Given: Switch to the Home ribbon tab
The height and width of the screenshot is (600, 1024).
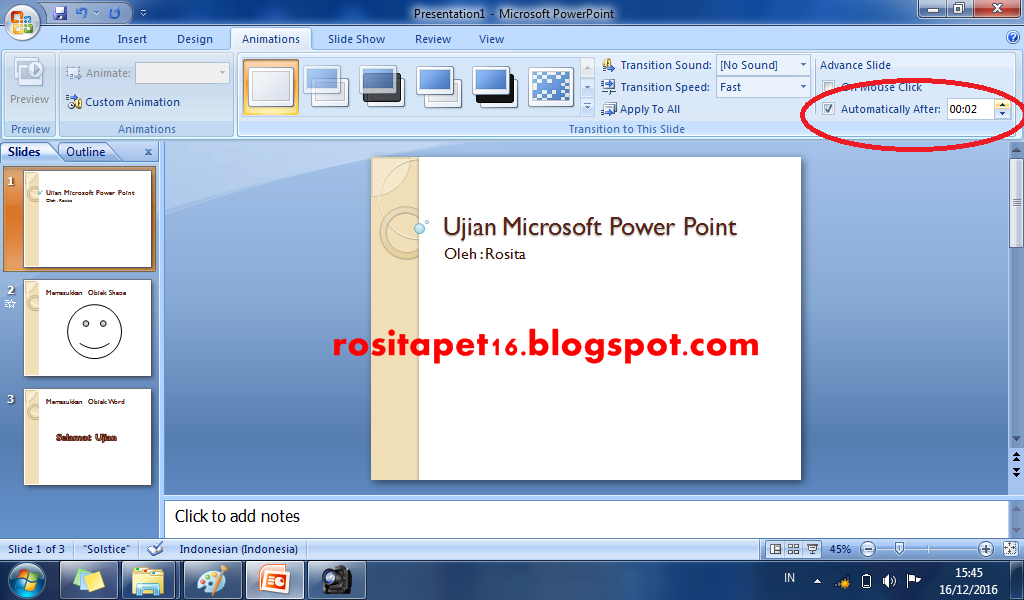Looking at the screenshot, I should tap(75, 39).
